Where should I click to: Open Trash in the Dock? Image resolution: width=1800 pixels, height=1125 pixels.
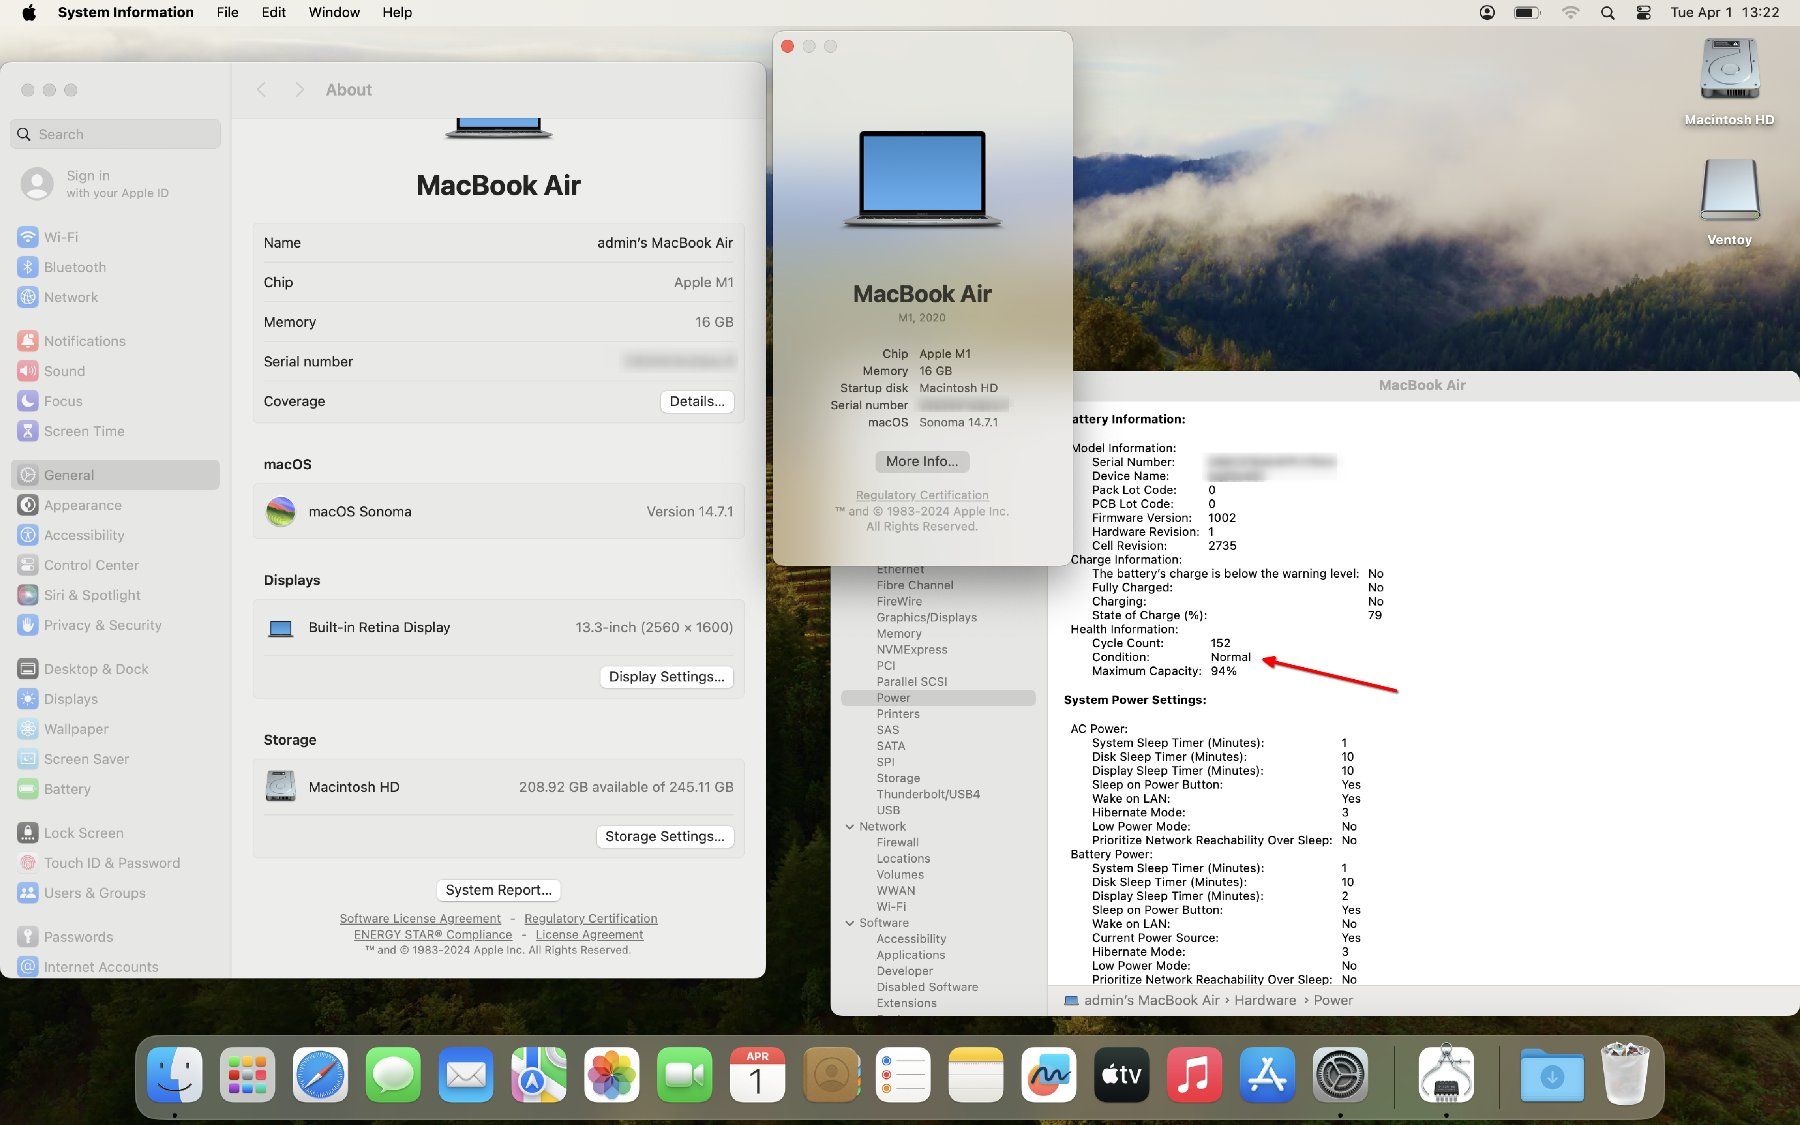[1625, 1073]
